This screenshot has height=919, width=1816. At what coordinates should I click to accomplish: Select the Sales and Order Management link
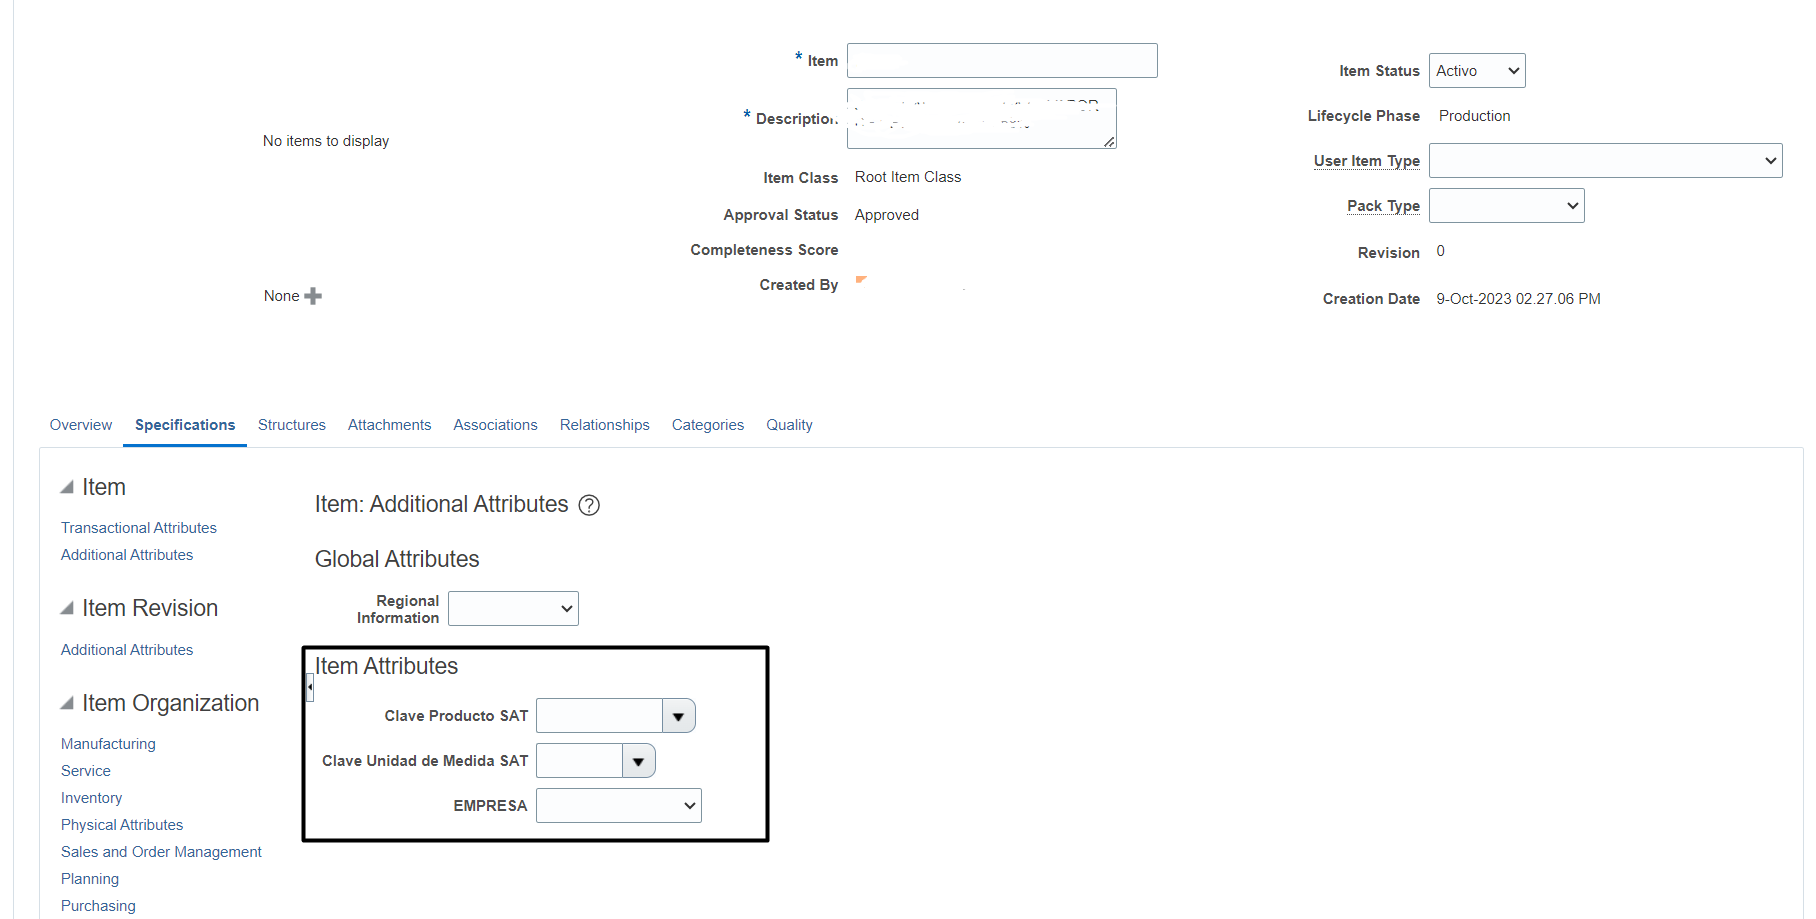click(160, 851)
